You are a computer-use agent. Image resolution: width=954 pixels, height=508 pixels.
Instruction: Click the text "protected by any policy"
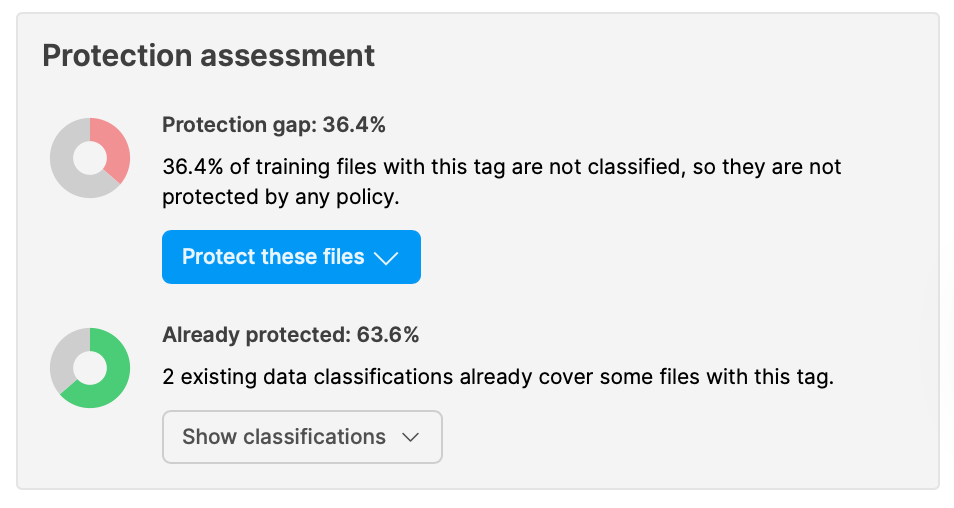[280, 197]
